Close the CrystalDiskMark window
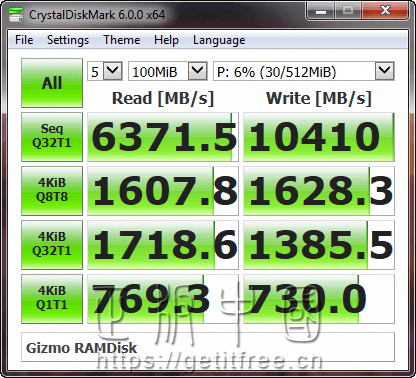The width and height of the screenshot is (416, 378). click(x=385, y=11)
